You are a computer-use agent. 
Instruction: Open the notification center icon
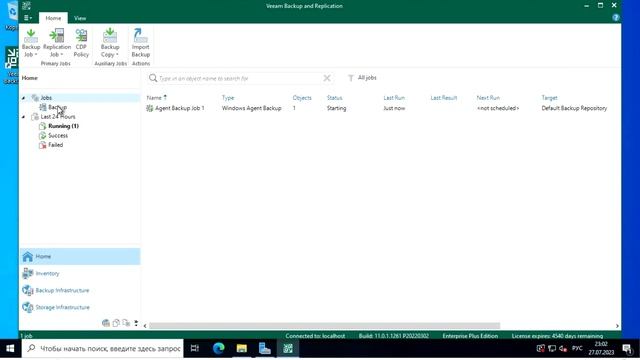tap(628, 349)
